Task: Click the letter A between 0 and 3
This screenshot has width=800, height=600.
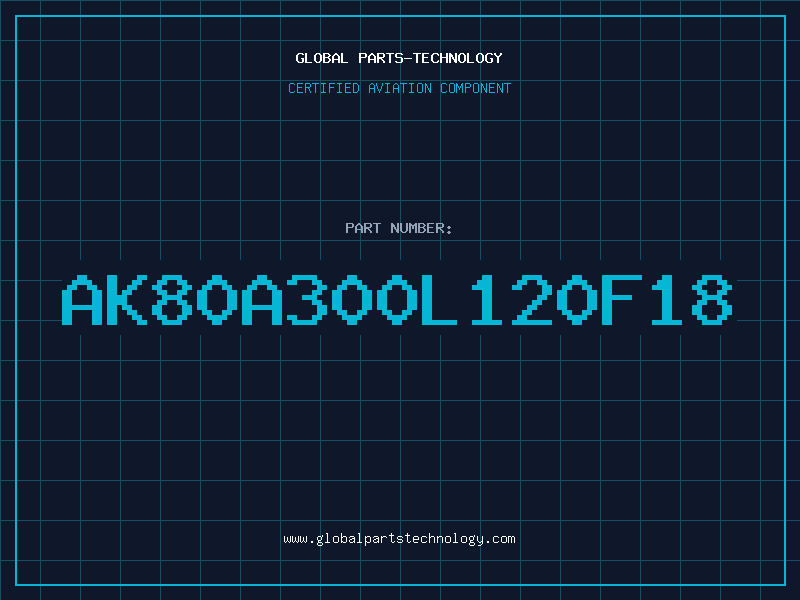Action: click(262, 299)
